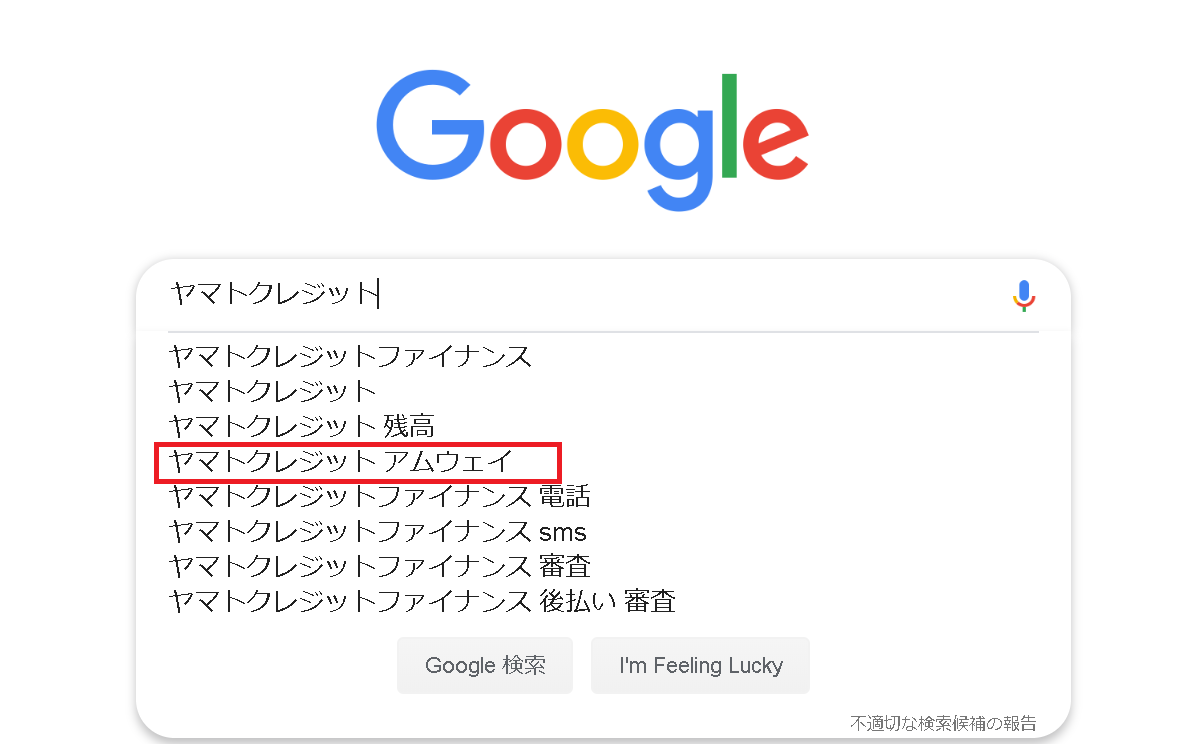1200x744 pixels.
Task: Report inappropriate search predictions
Action: pos(943,722)
